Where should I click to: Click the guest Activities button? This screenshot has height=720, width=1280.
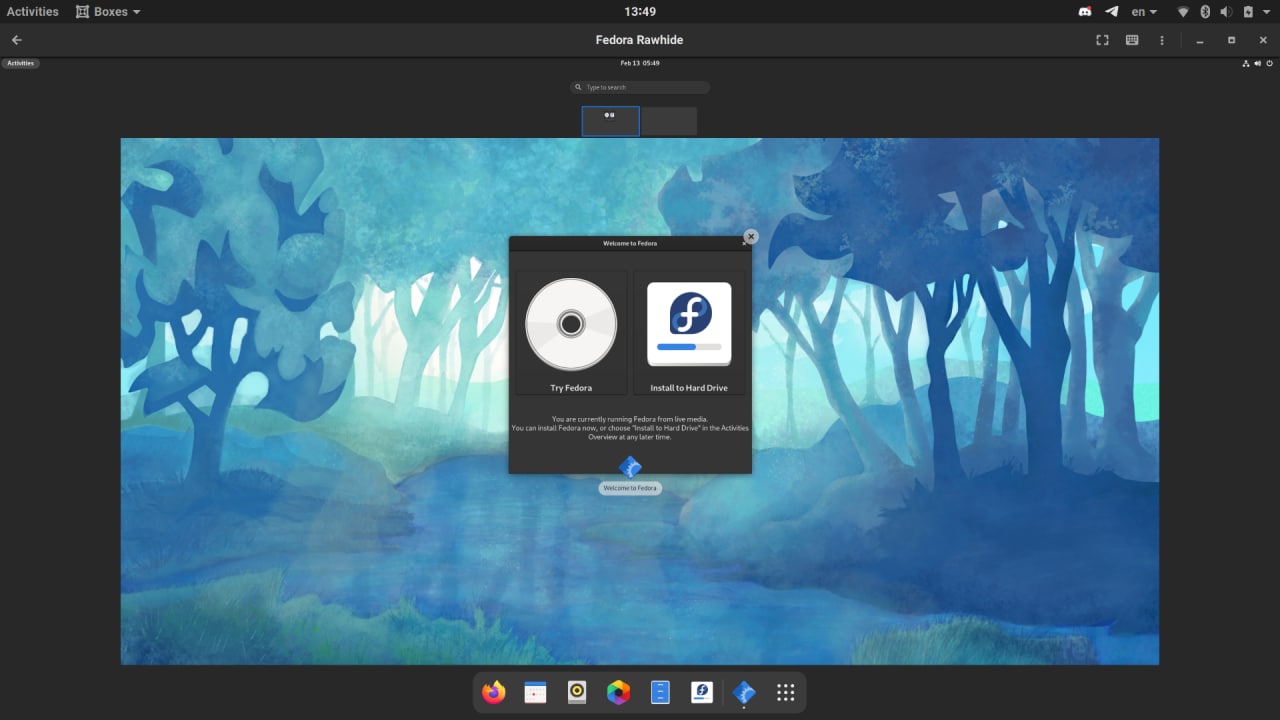coord(21,63)
